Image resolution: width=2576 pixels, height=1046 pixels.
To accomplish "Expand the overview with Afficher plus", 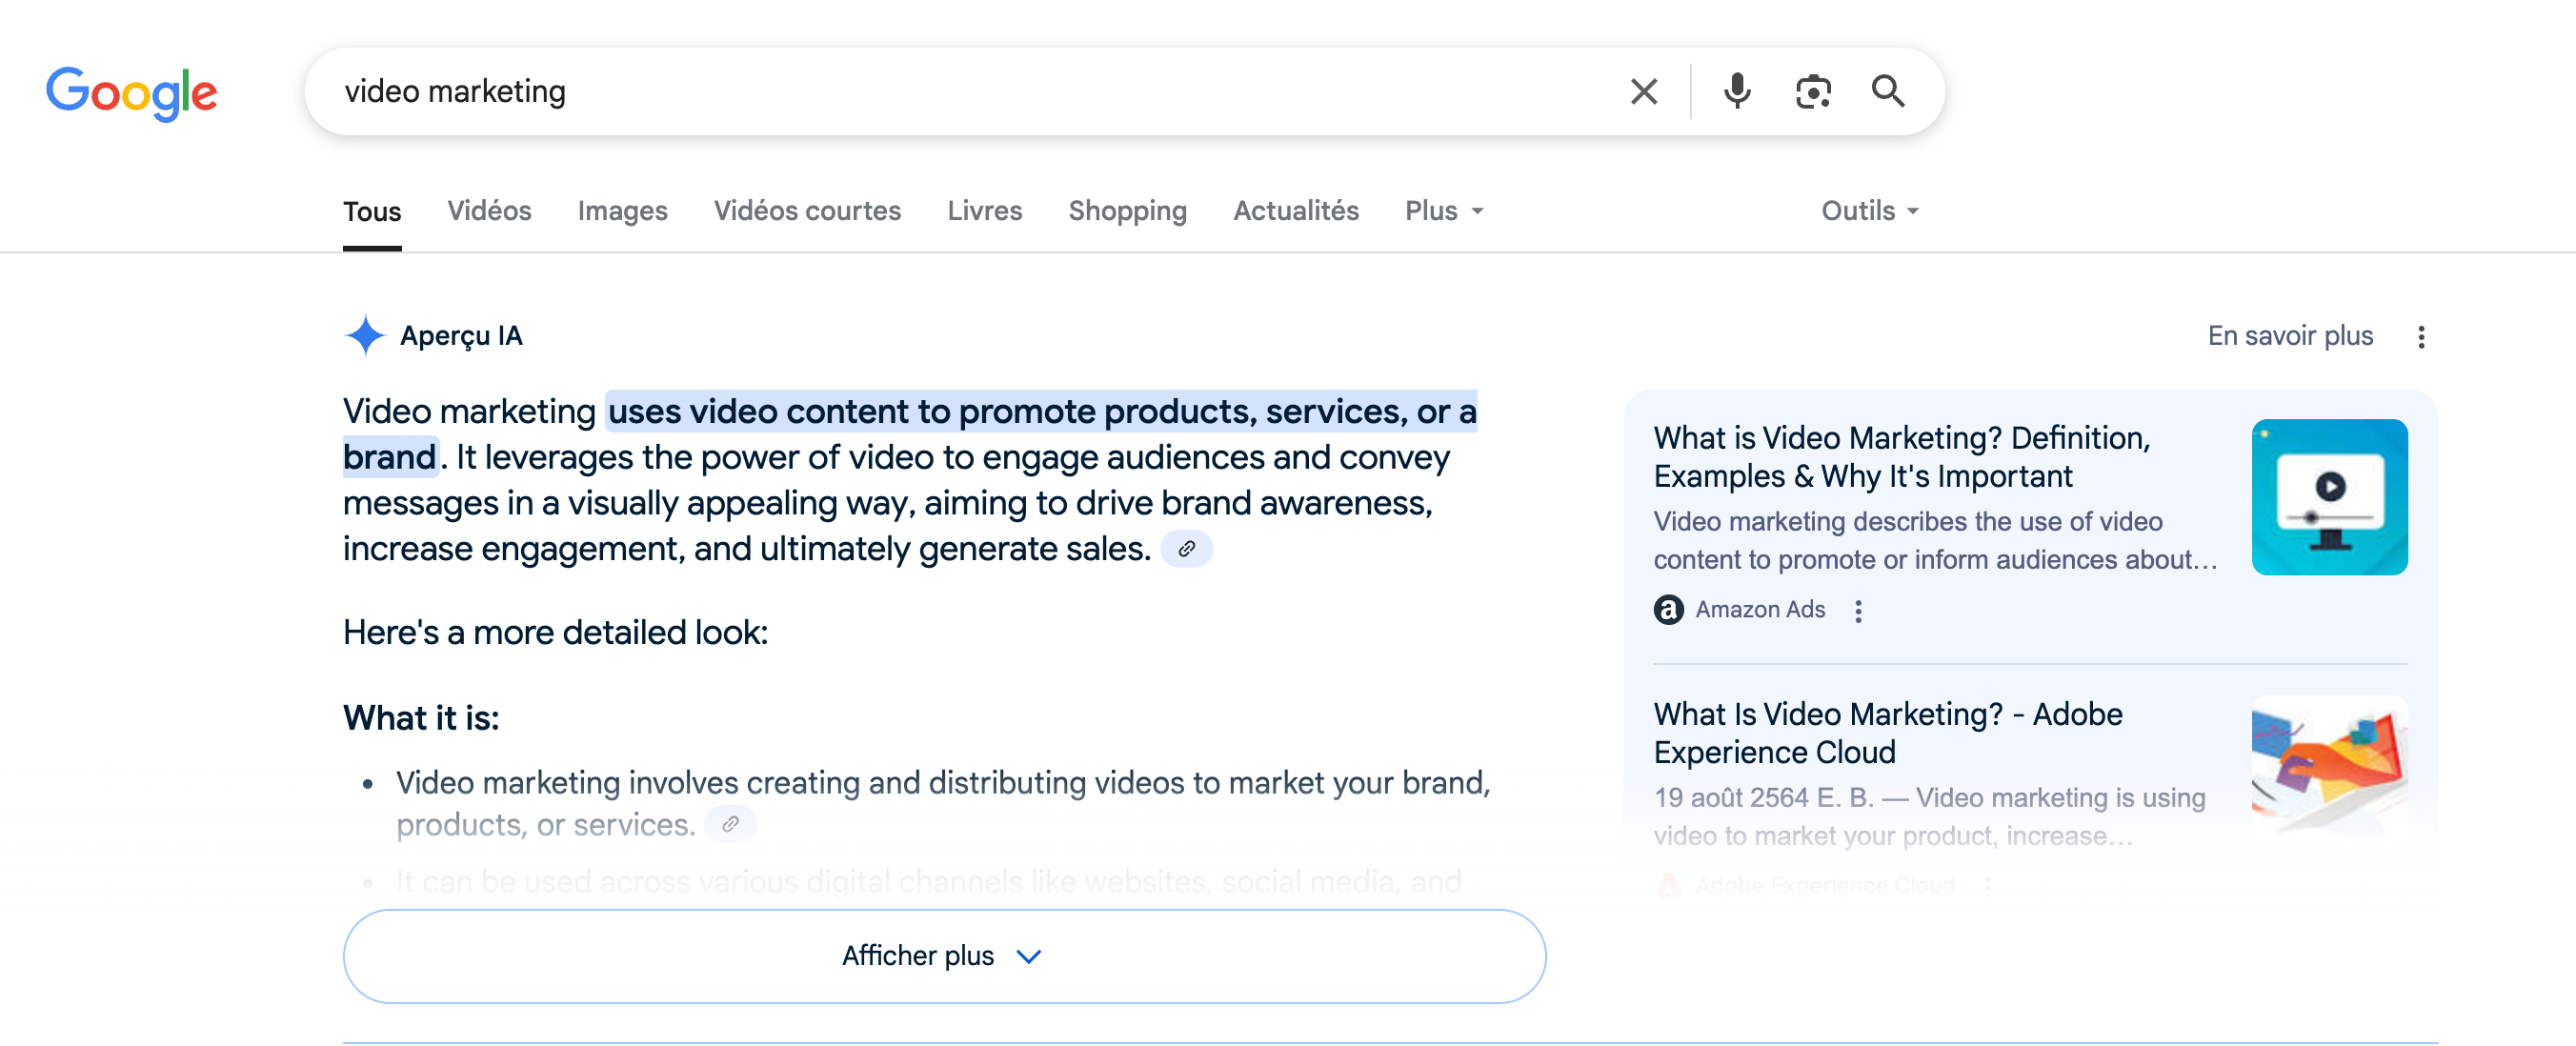I will click(943, 955).
